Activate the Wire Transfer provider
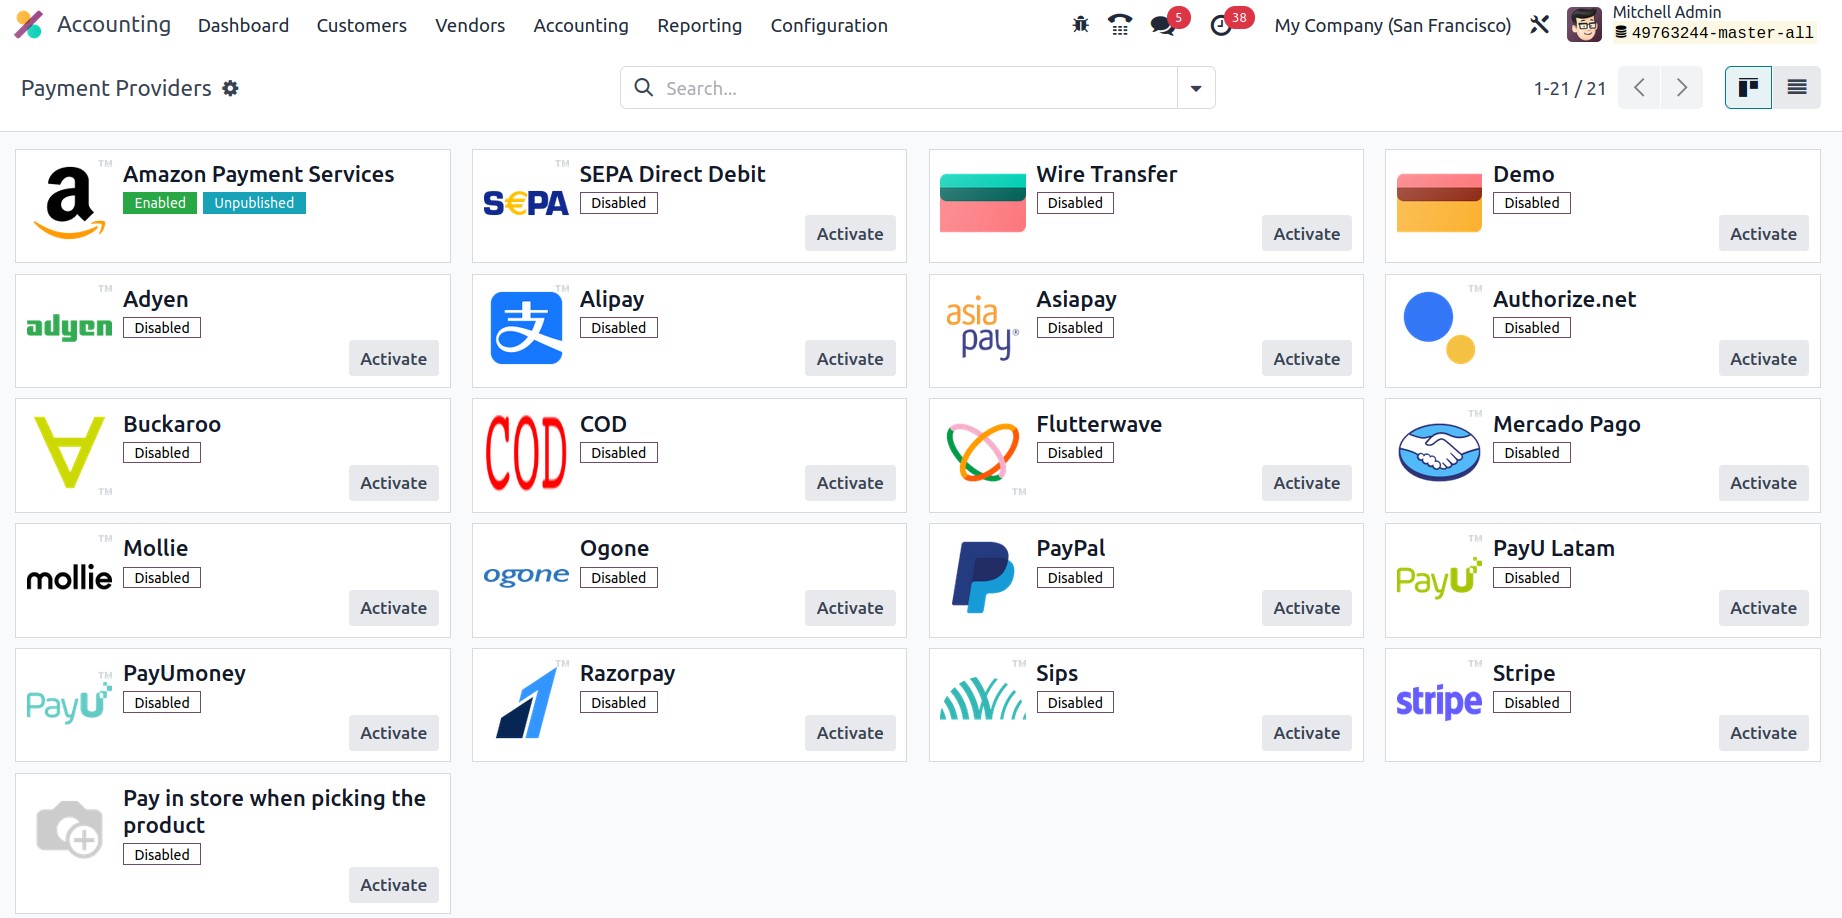 (x=1306, y=233)
